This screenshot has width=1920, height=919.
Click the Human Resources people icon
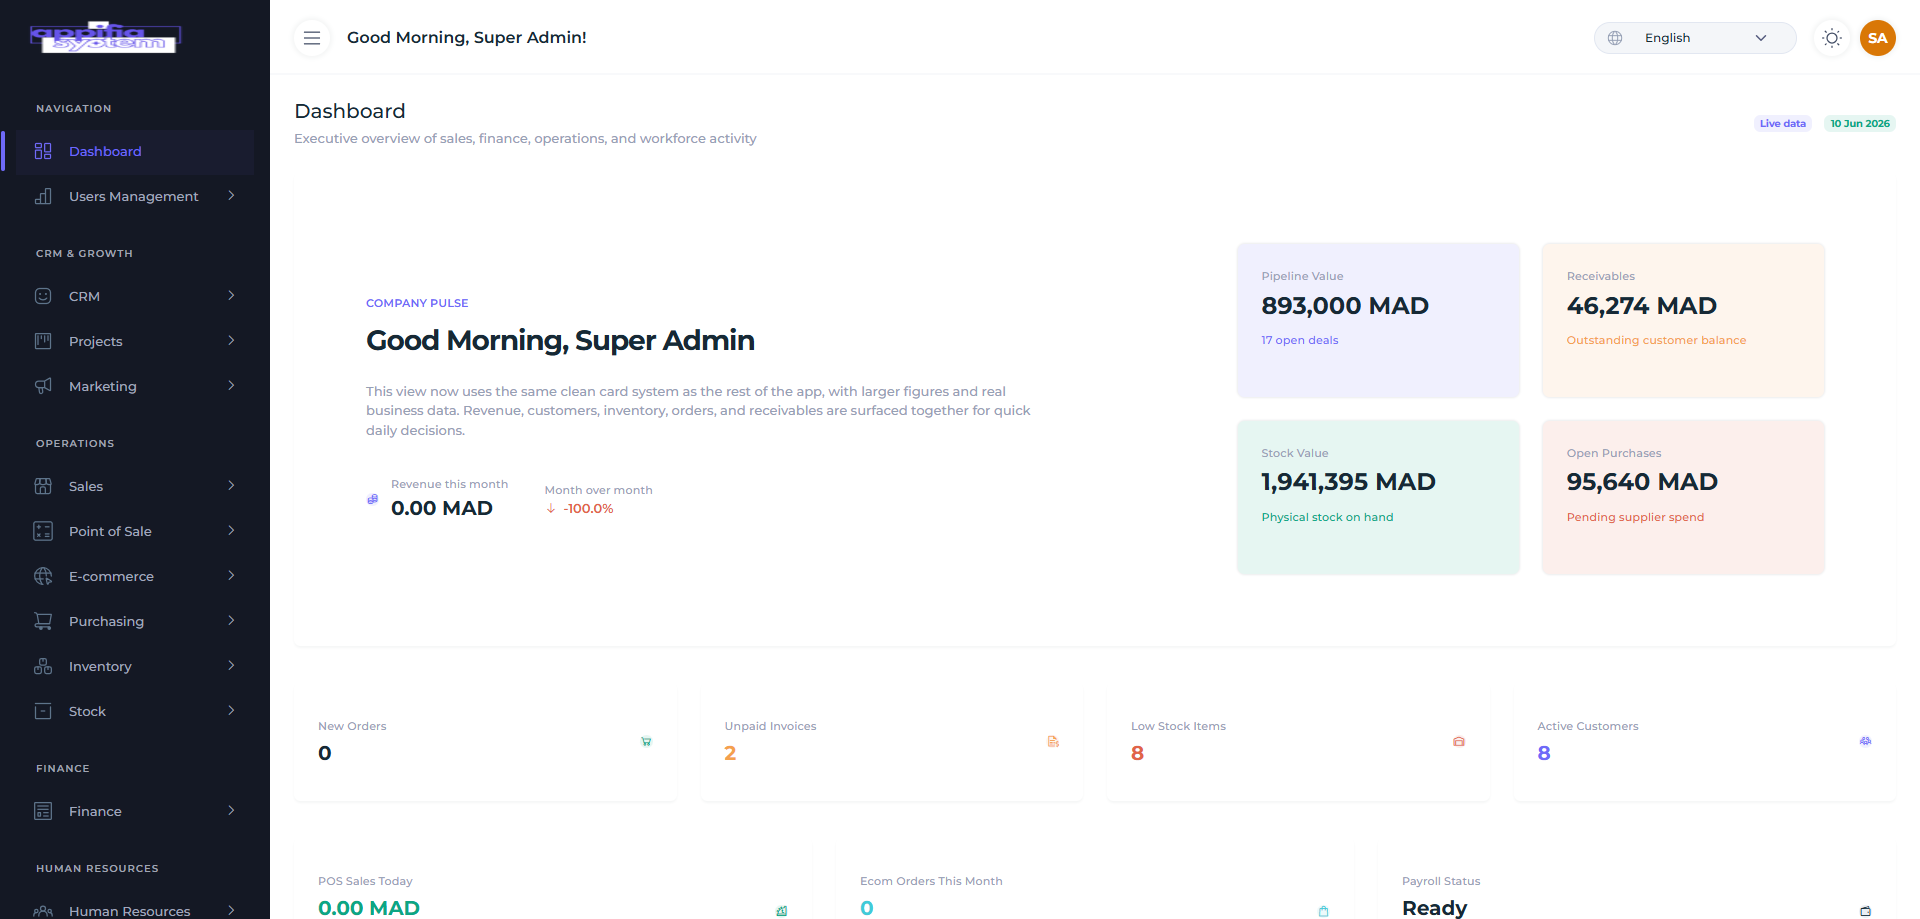click(43, 911)
